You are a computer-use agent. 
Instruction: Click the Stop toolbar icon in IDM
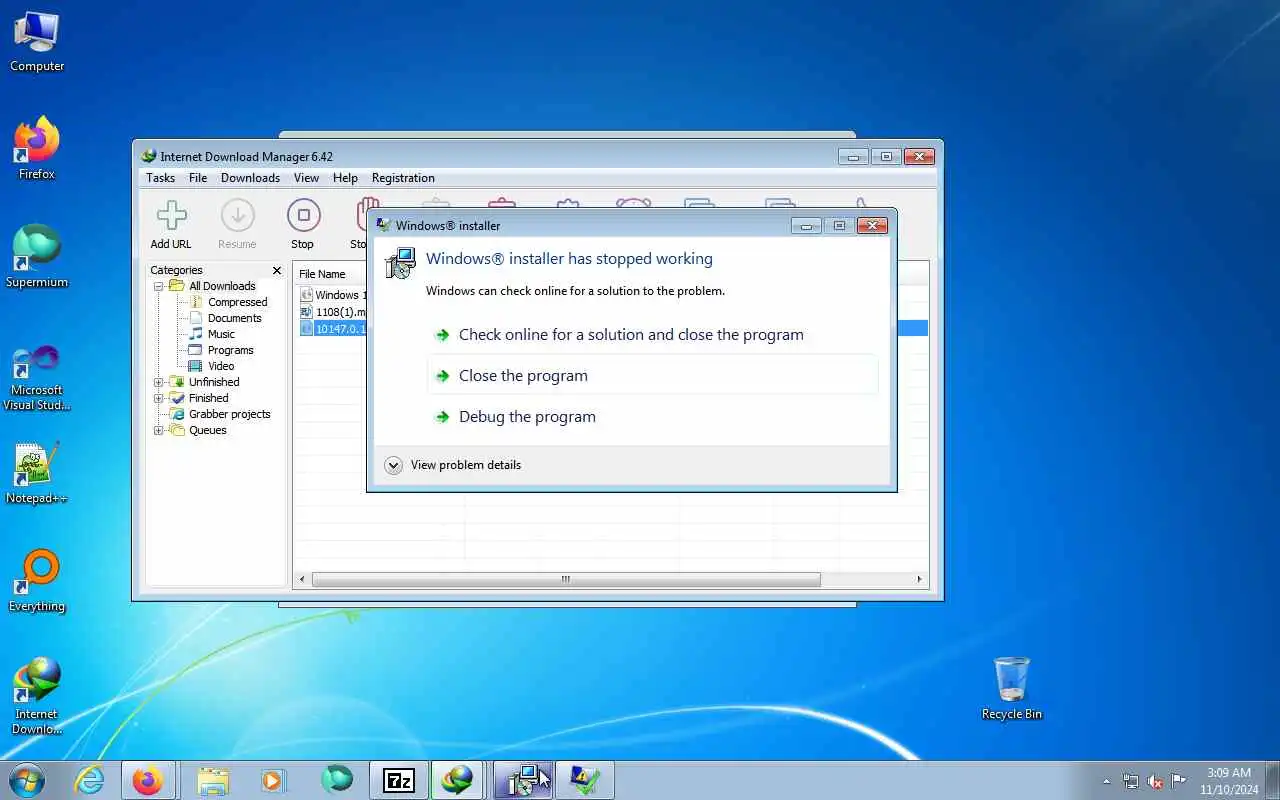(x=303, y=224)
